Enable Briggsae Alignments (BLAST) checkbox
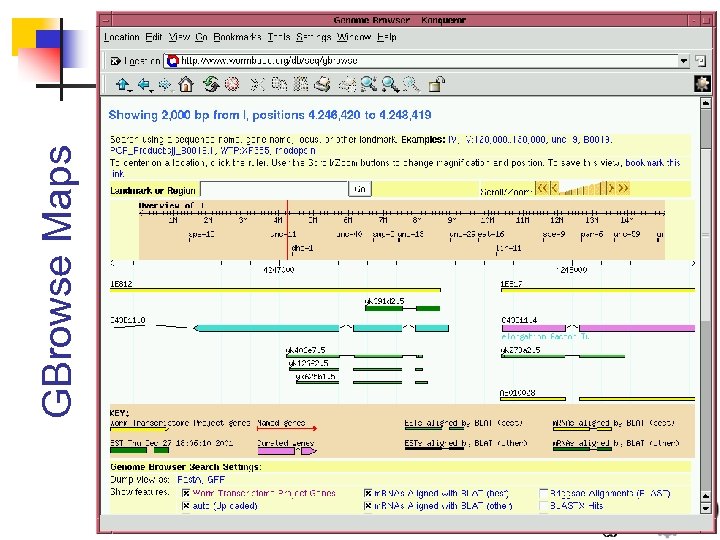 (x=544, y=493)
